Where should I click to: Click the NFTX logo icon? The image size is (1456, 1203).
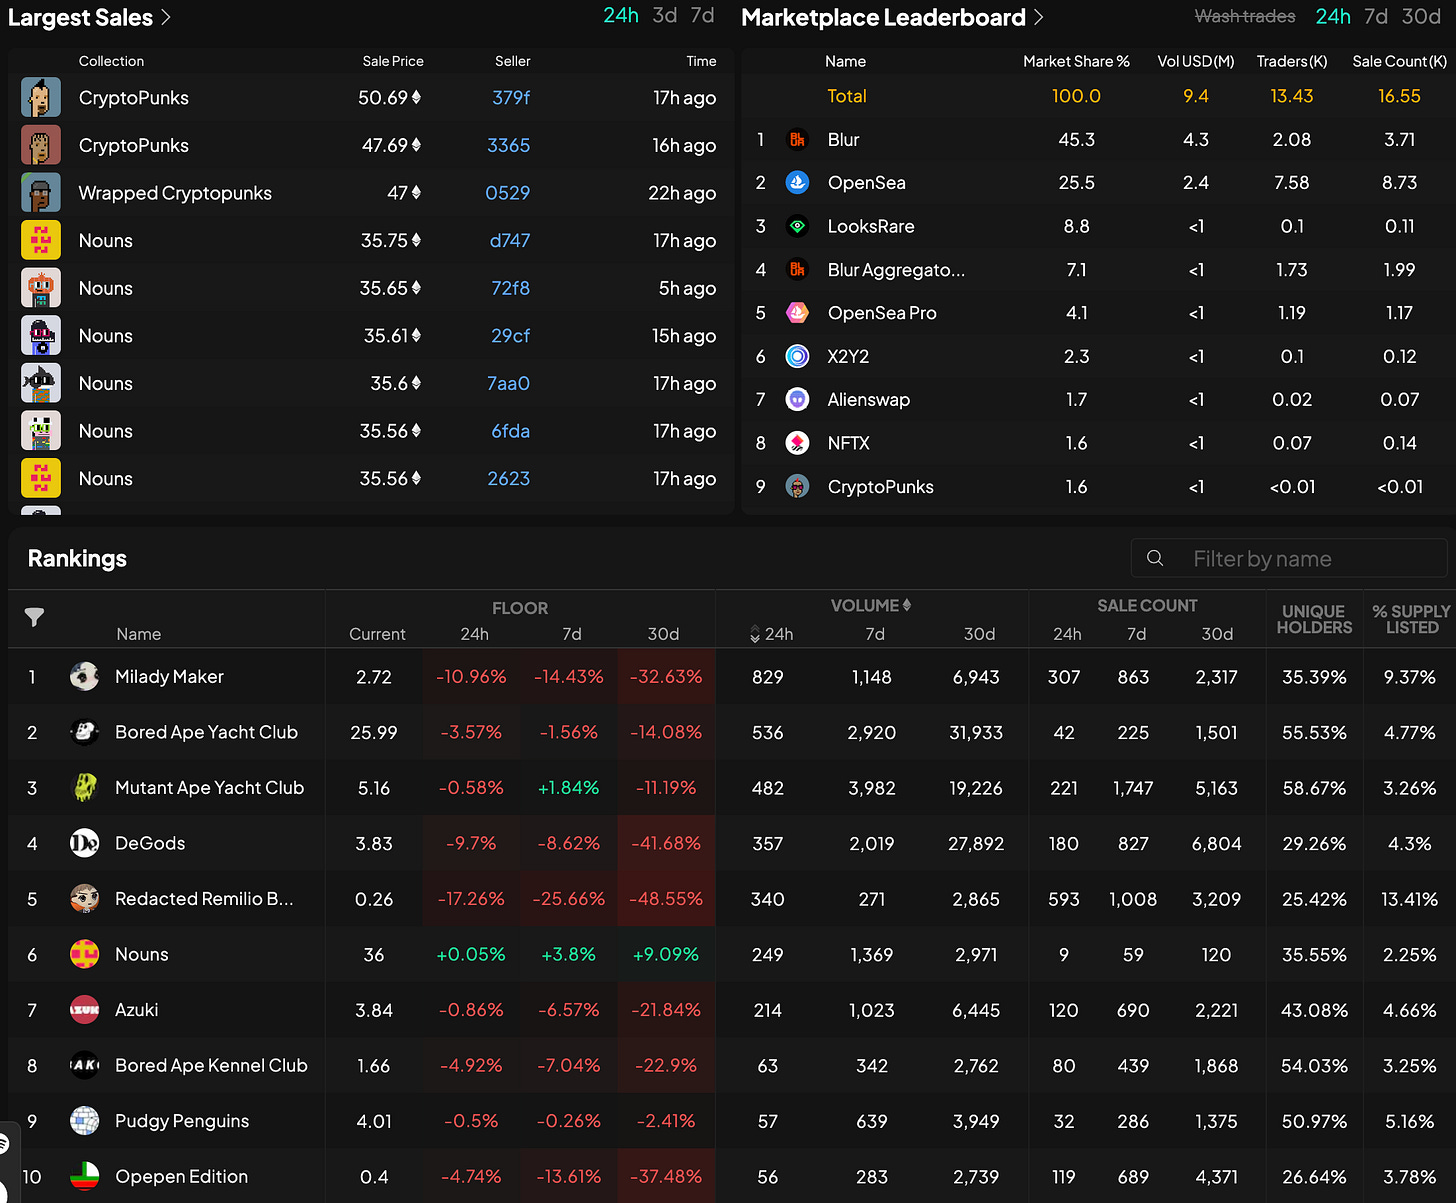pos(797,443)
